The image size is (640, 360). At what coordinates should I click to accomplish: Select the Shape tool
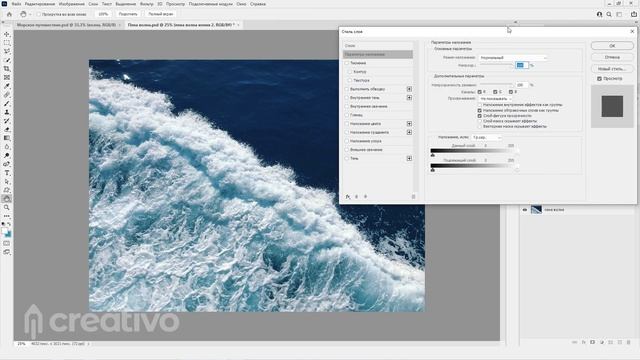coord(7,190)
